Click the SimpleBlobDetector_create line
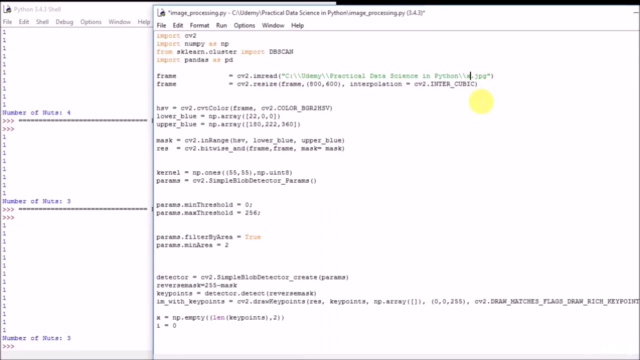 tap(253, 278)
